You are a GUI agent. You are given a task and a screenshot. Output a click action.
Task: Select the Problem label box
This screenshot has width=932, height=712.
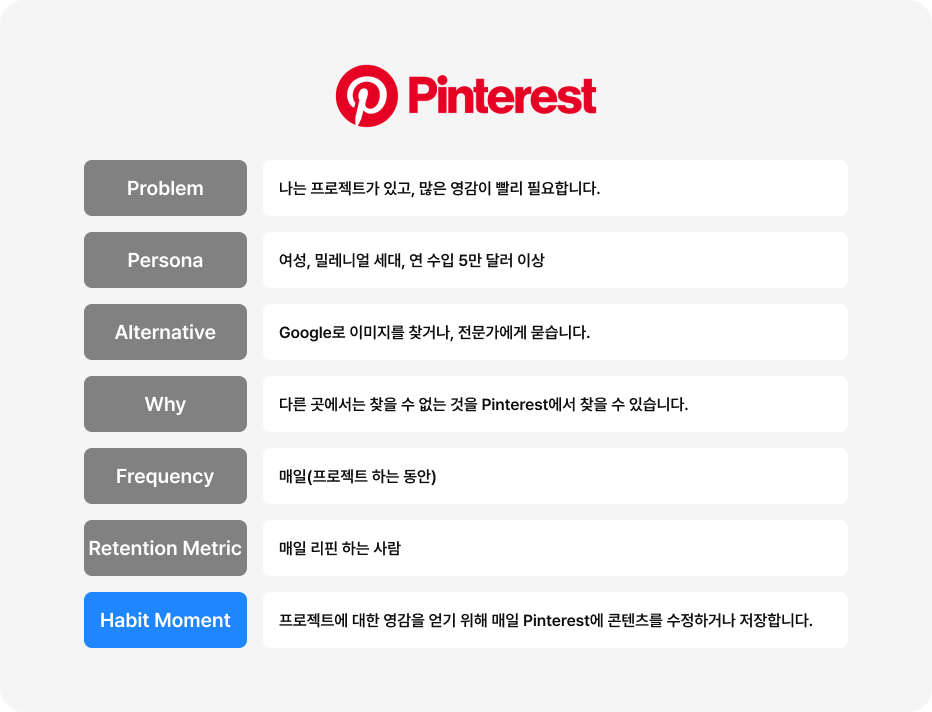165,188
